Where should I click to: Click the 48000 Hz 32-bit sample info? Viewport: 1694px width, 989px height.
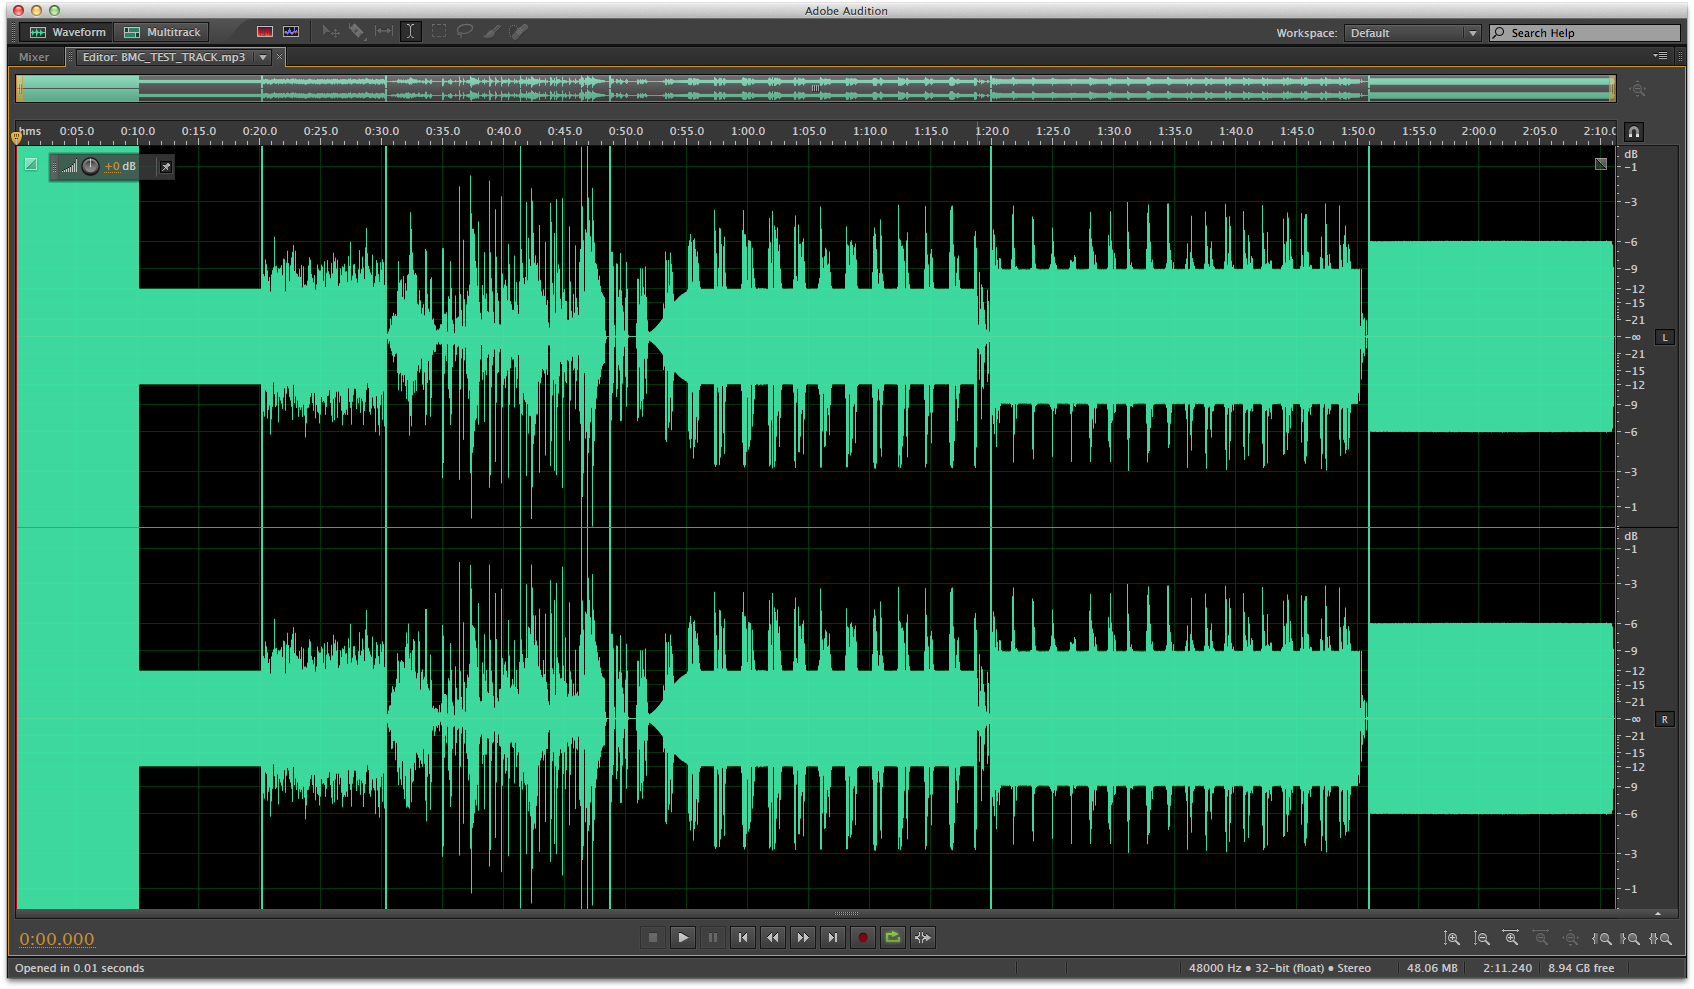point(1280,968)
